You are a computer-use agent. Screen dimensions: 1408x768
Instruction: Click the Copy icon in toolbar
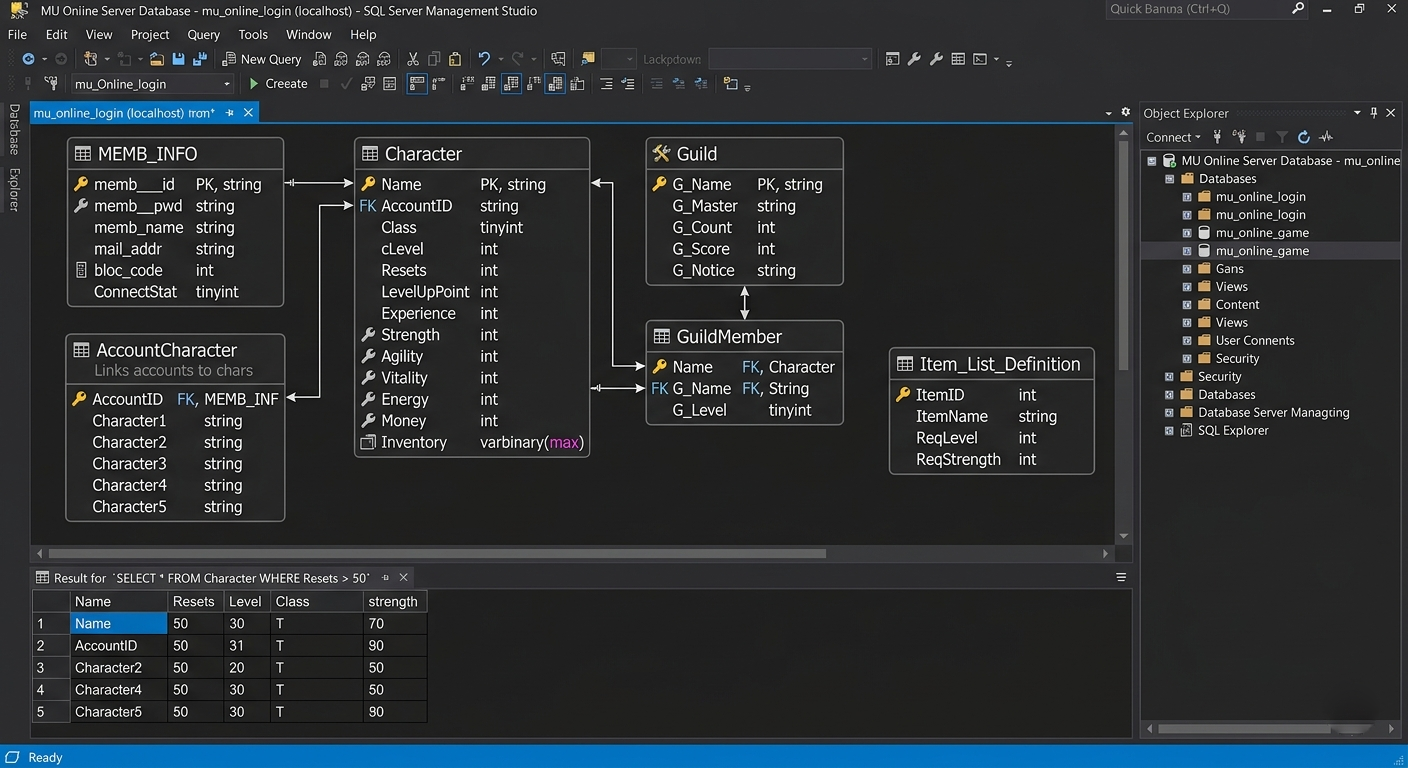pos(434,59)
